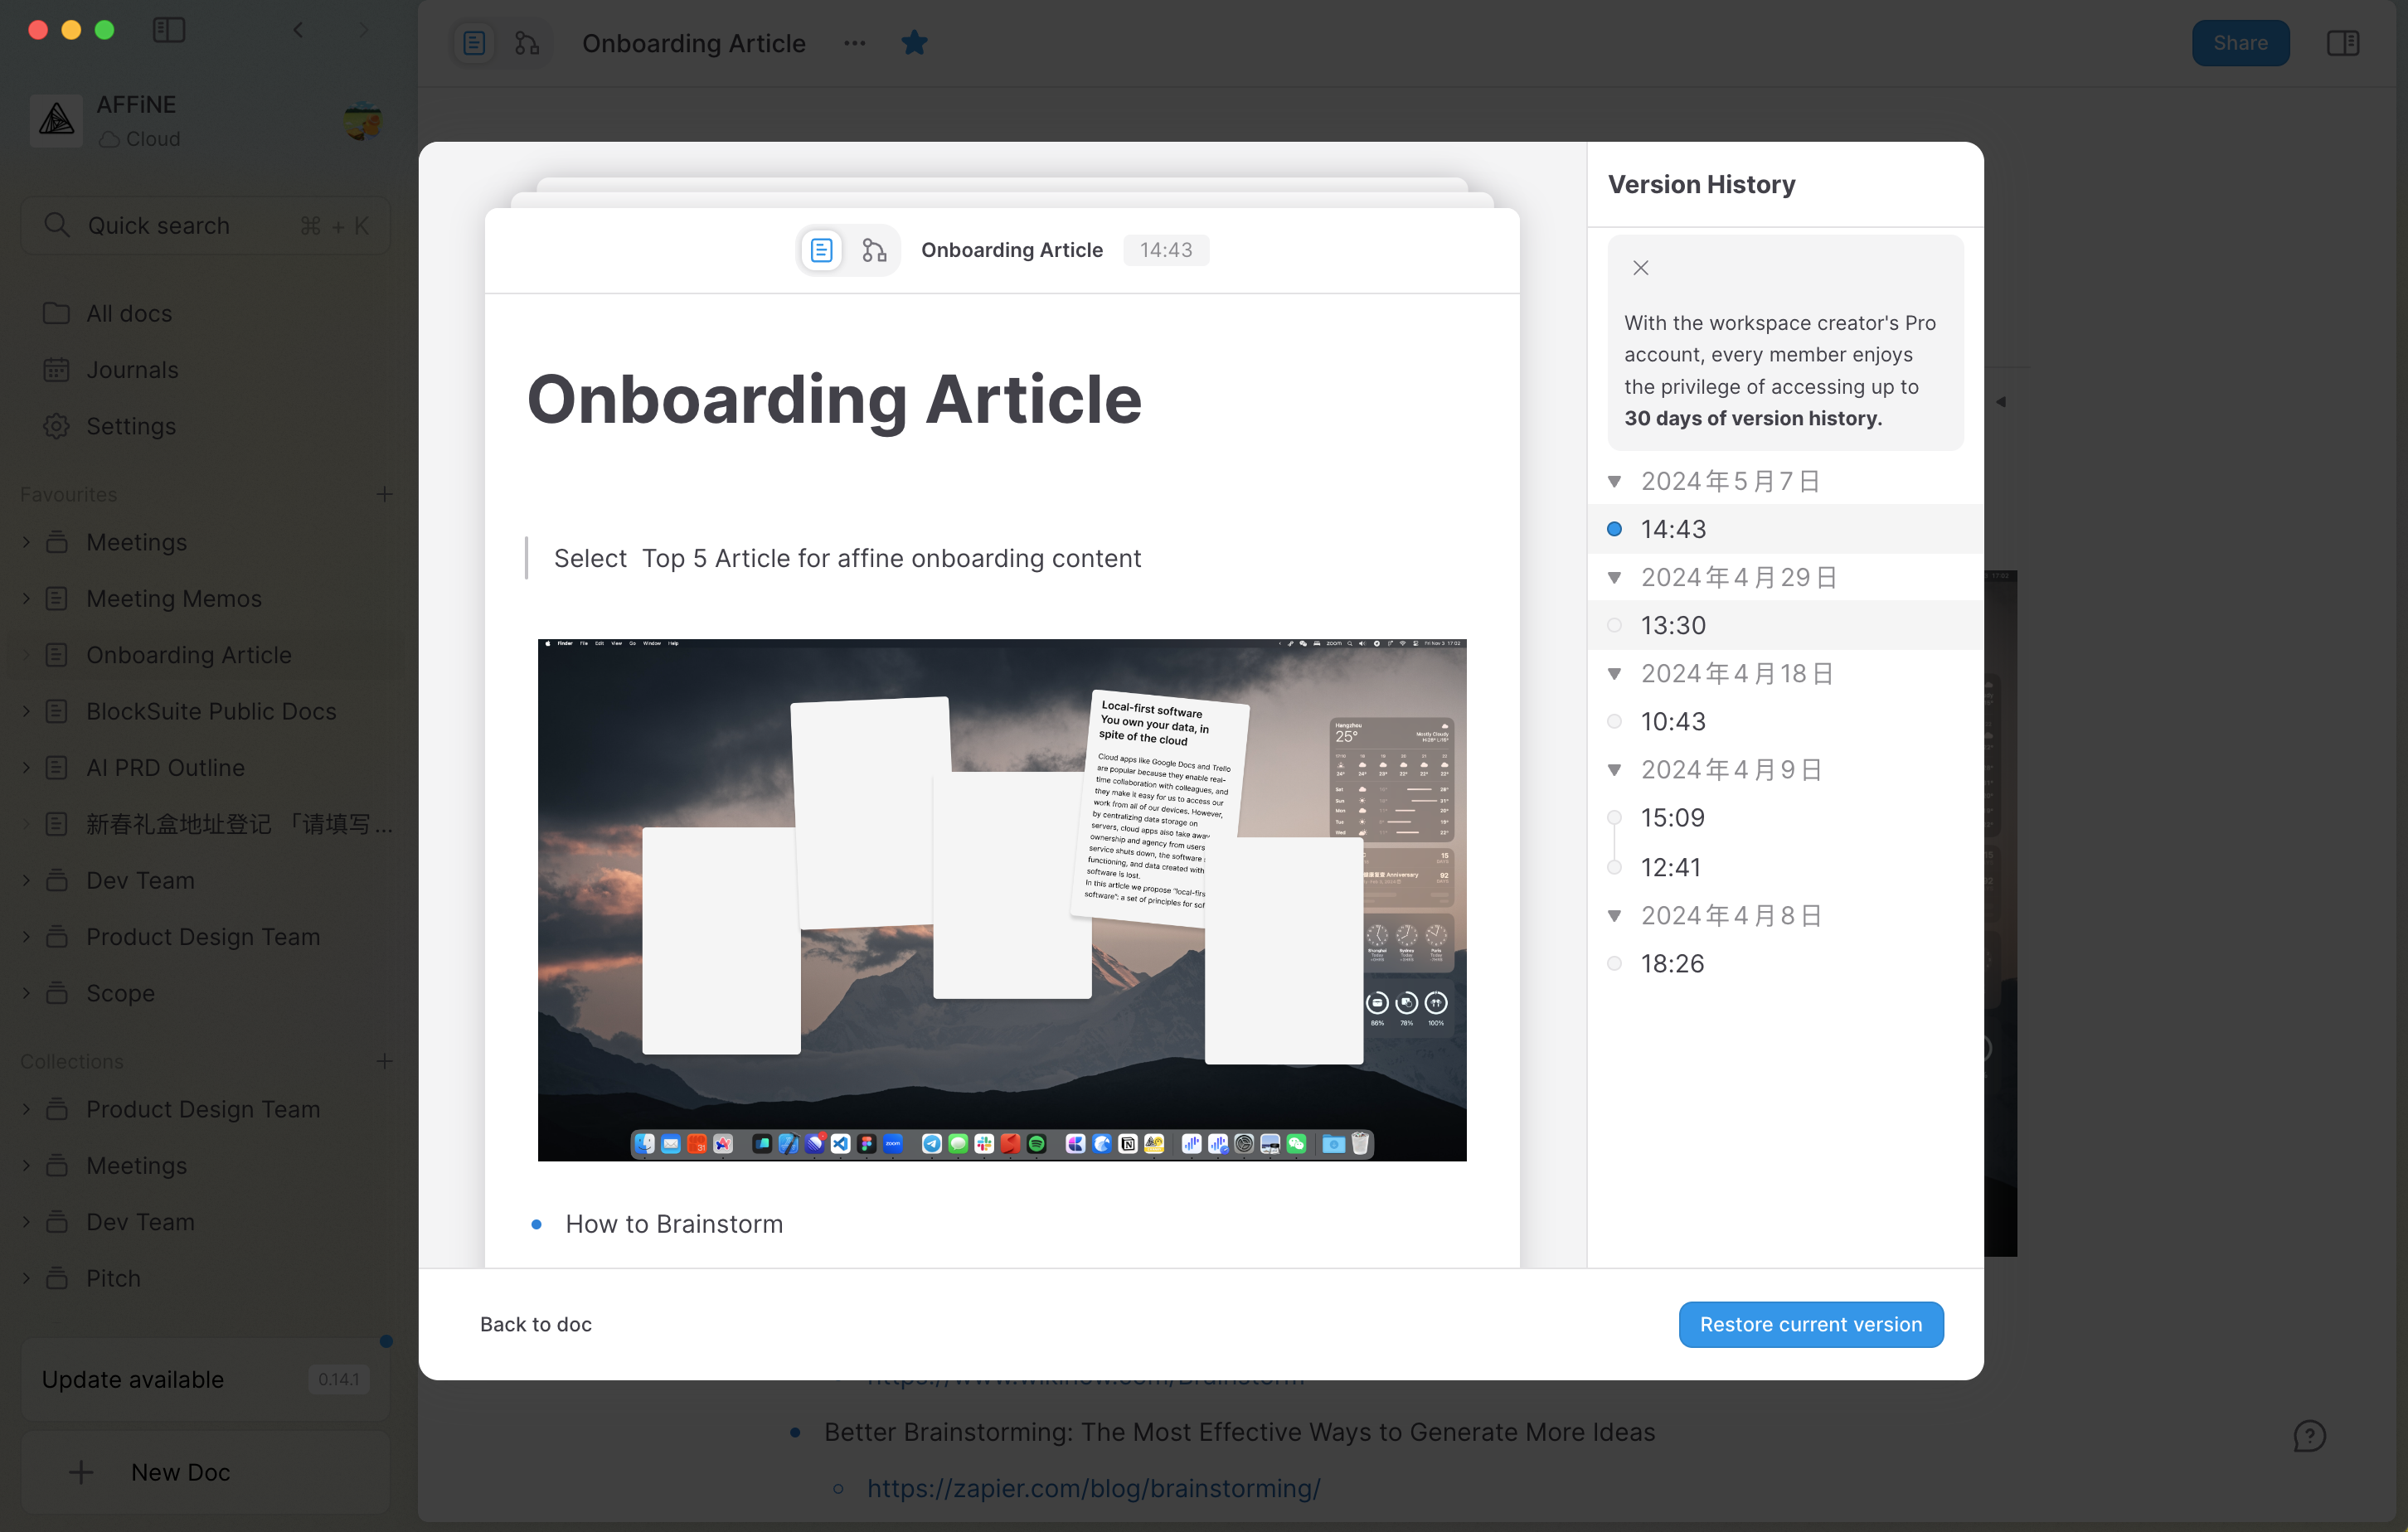Expand Meetings in Favourites
The width and height of the screenshot is (2408, 1532).
(x=26, y=542)
